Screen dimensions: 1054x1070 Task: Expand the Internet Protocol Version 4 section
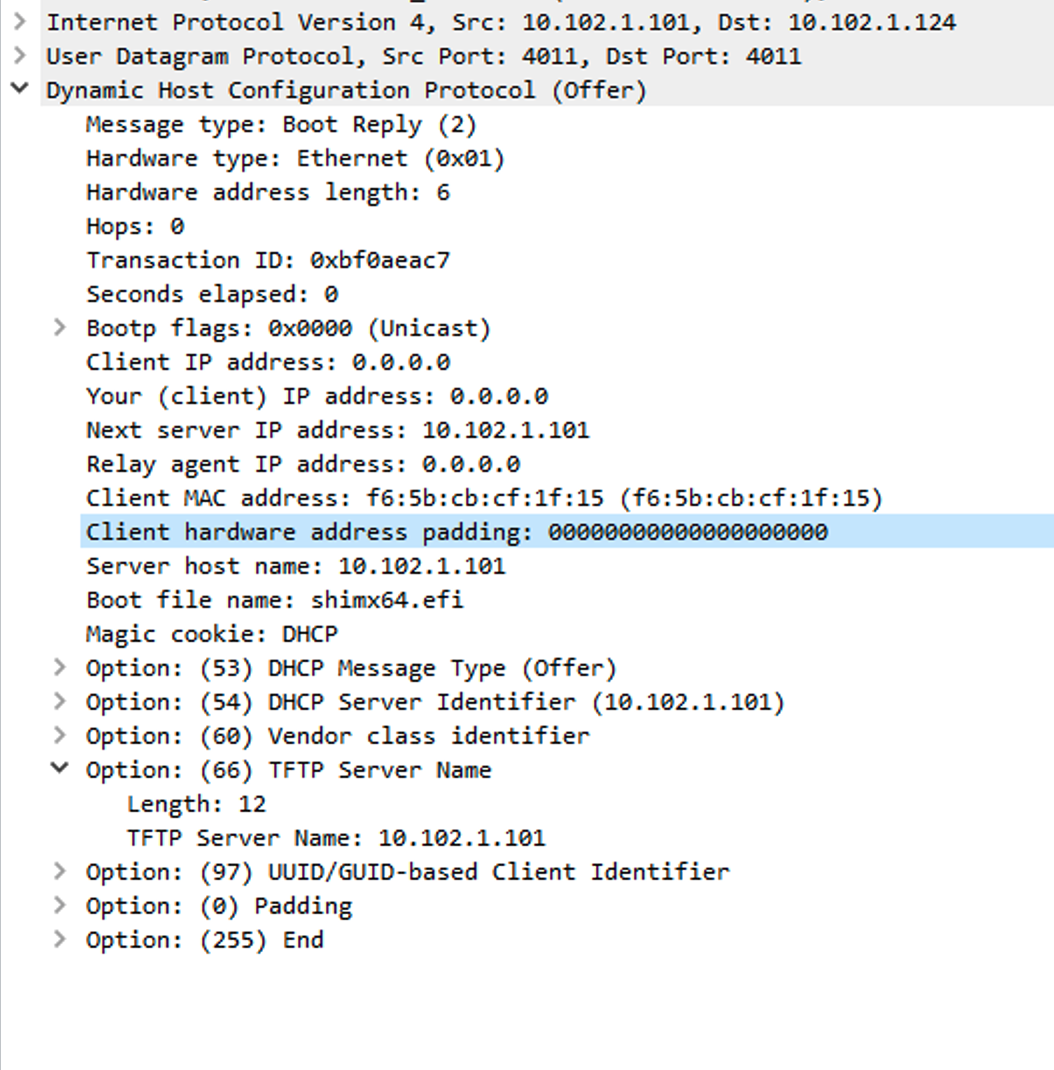pos(20,22)
